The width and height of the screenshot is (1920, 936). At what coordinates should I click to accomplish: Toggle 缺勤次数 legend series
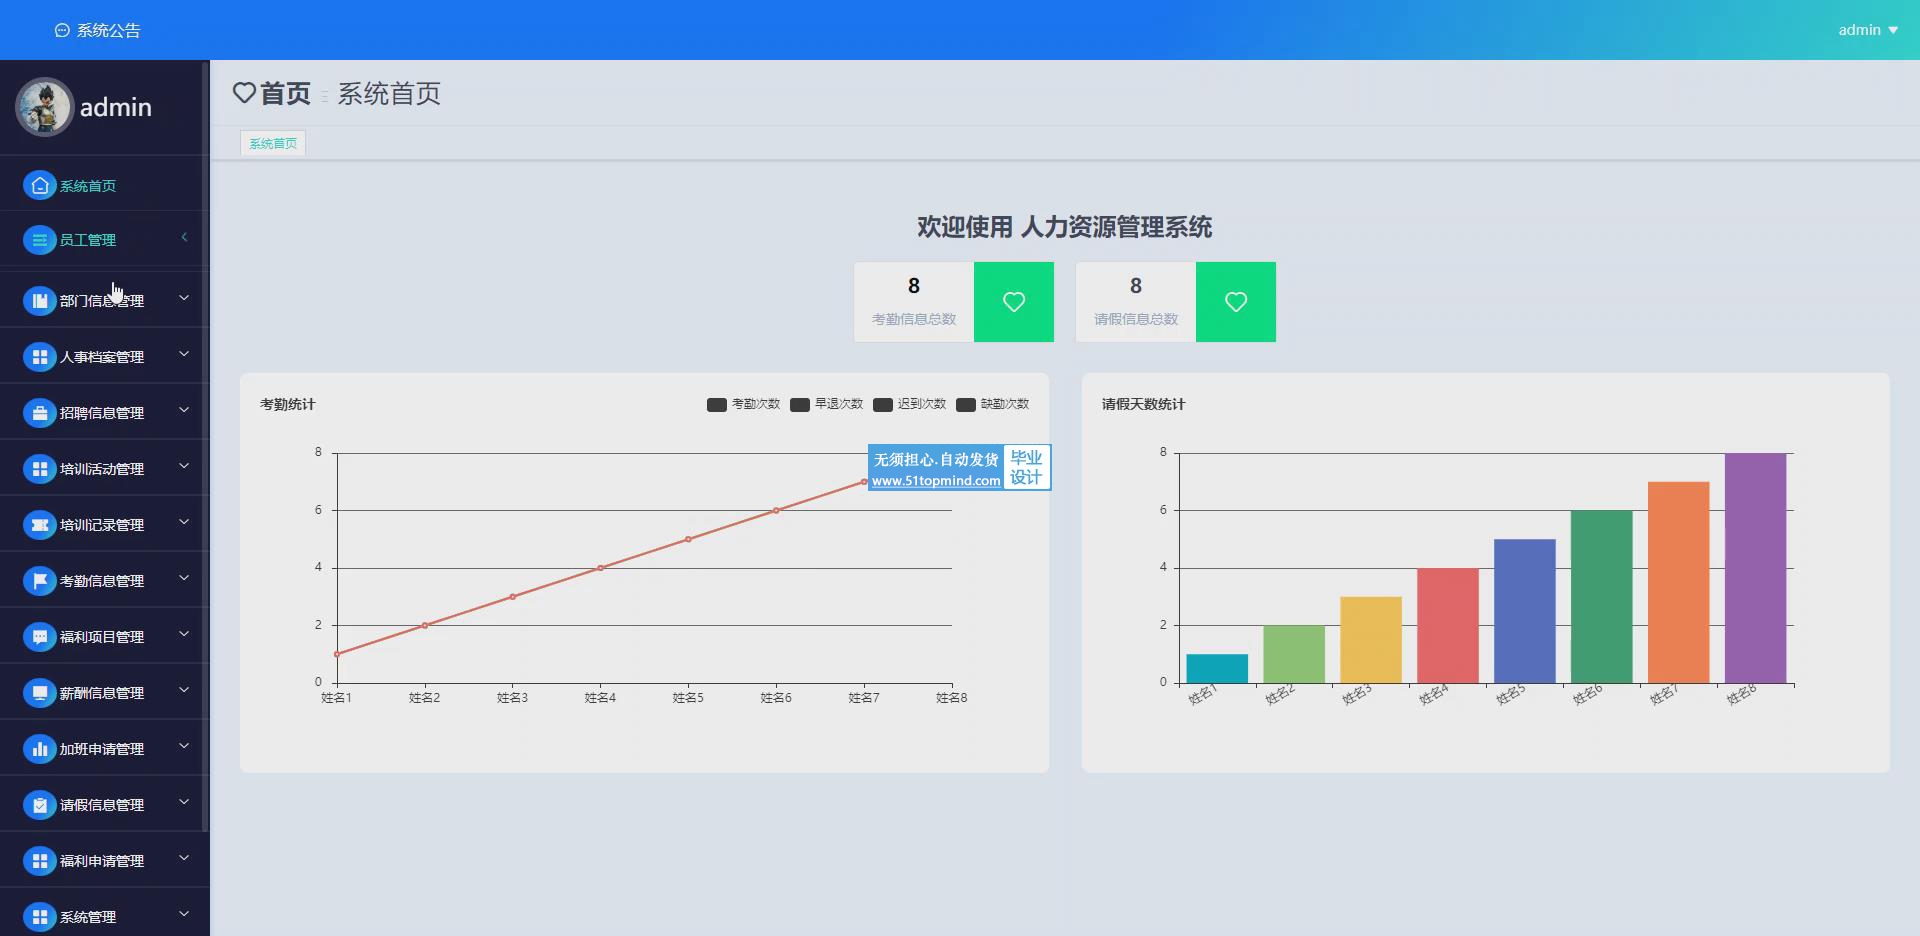(992, 404)
